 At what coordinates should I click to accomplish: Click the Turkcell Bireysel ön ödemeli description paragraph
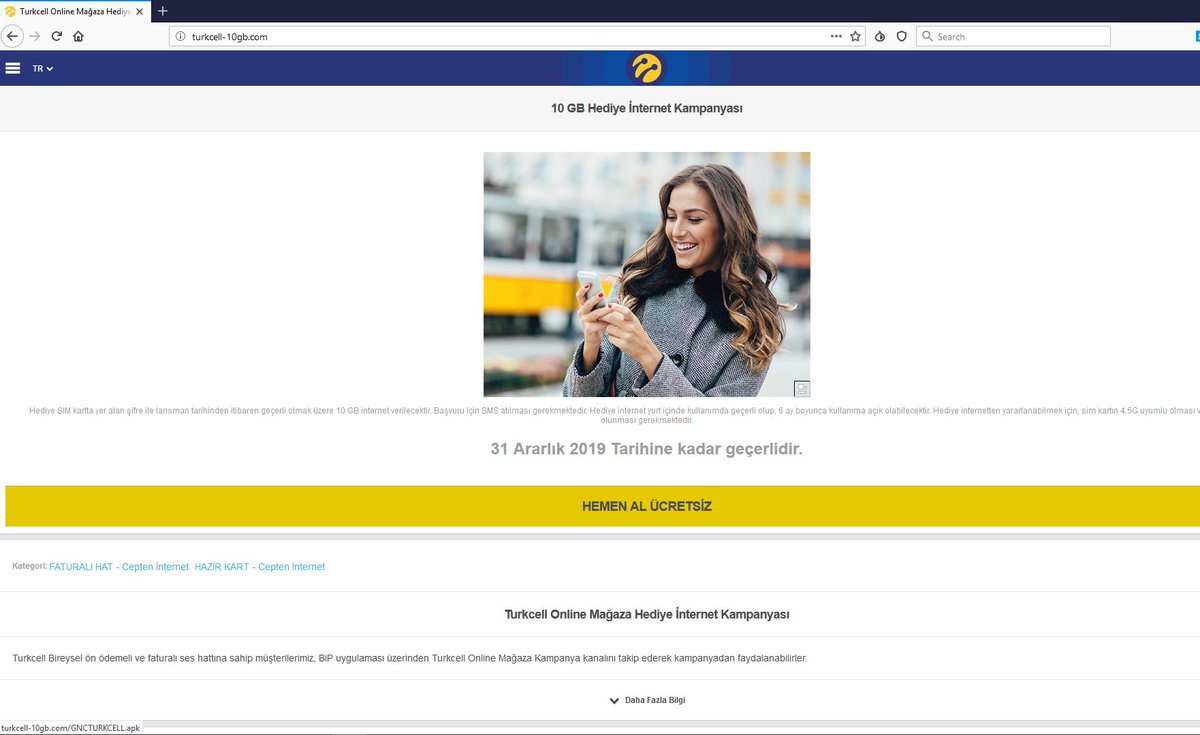[410, 658]
